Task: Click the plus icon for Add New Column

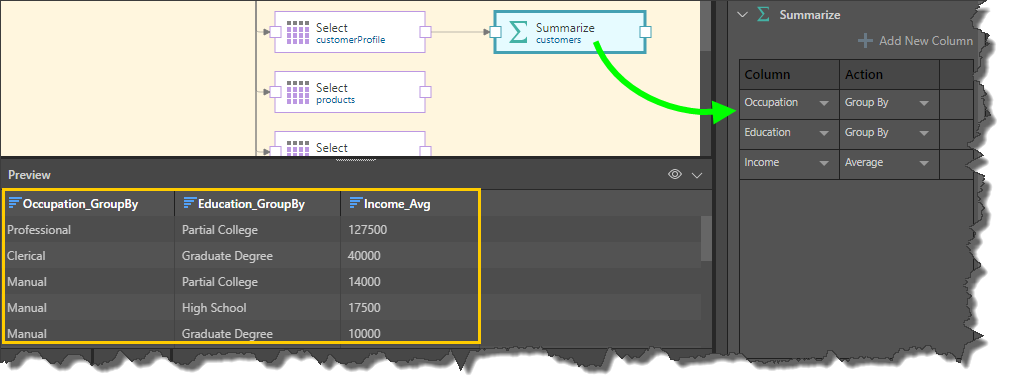Action: click(865, 41)
